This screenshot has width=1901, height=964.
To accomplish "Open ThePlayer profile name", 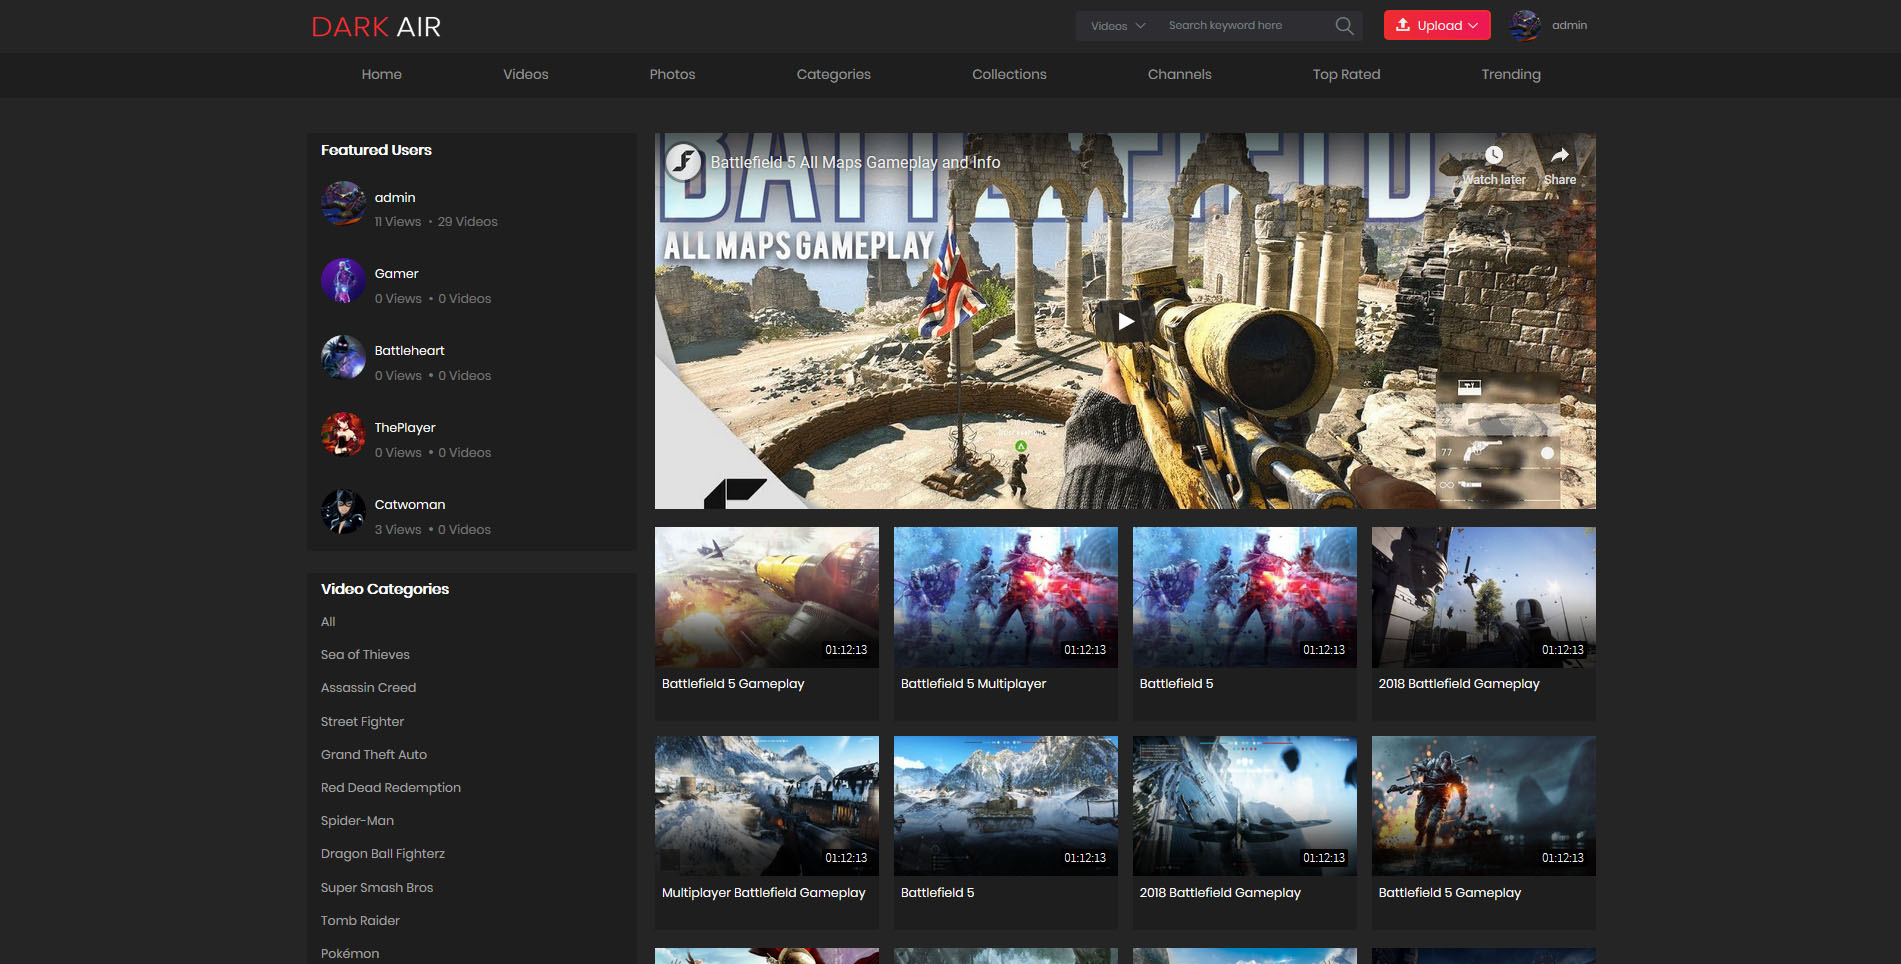I will click(404, 427).
